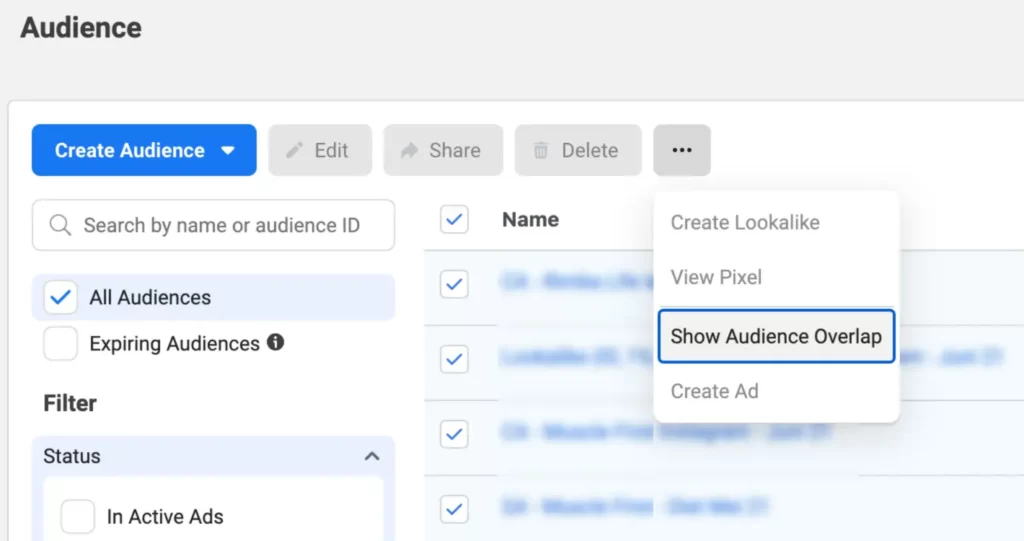
Task: Toggle the three-dot more options button
Action: coord(682,150)
